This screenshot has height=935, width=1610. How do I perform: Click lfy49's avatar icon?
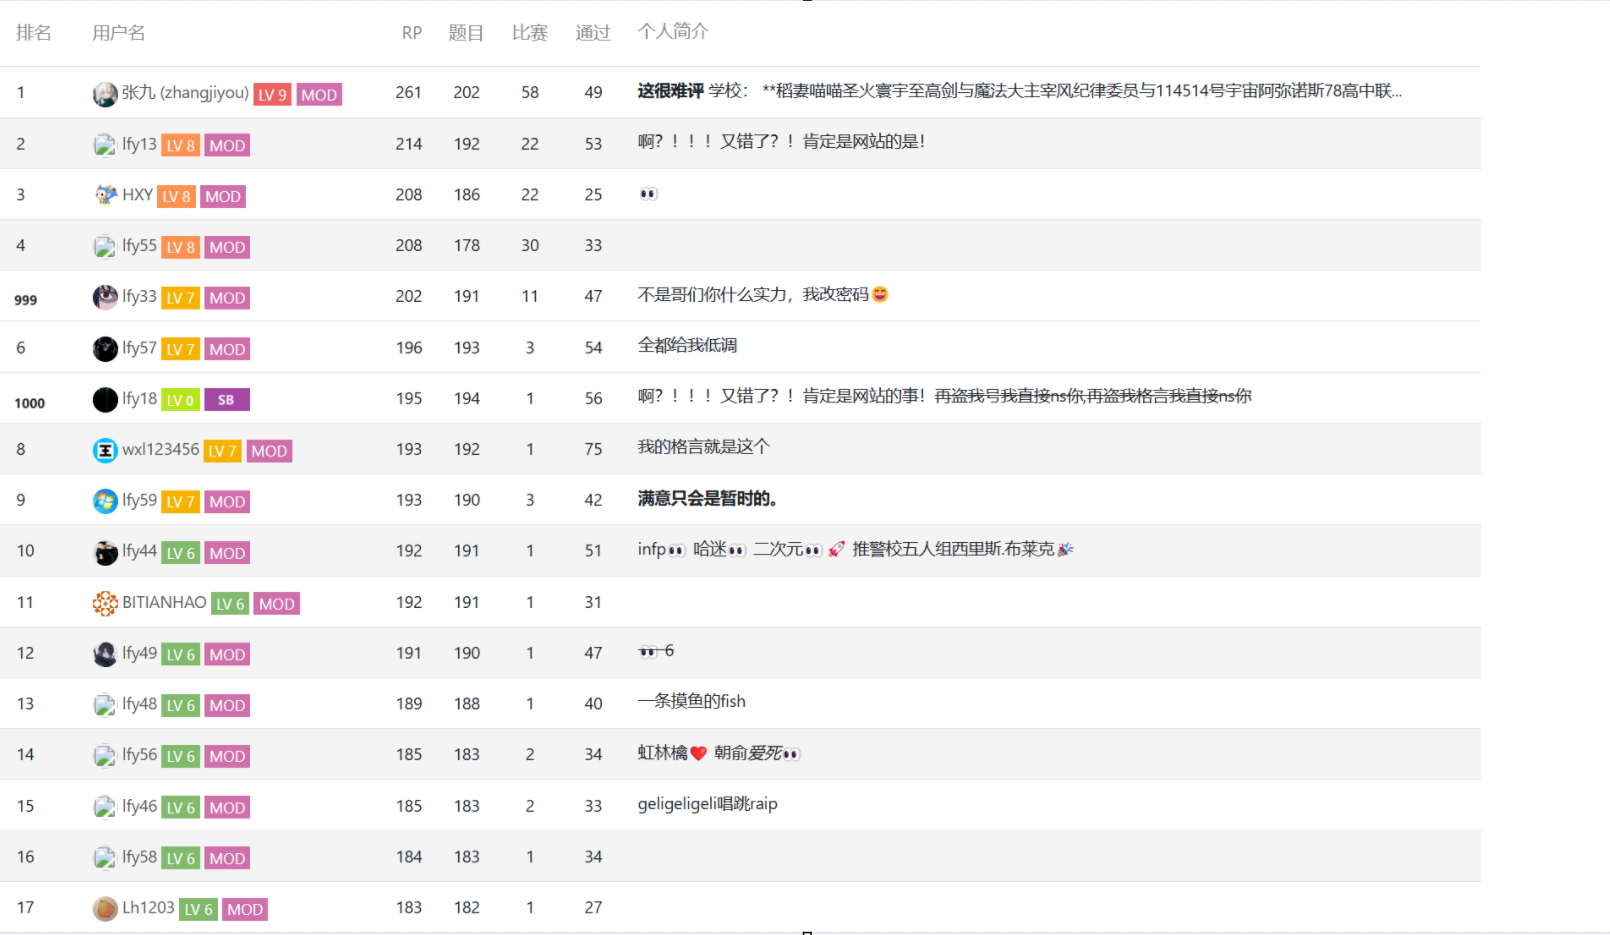[x=105, y=654]
